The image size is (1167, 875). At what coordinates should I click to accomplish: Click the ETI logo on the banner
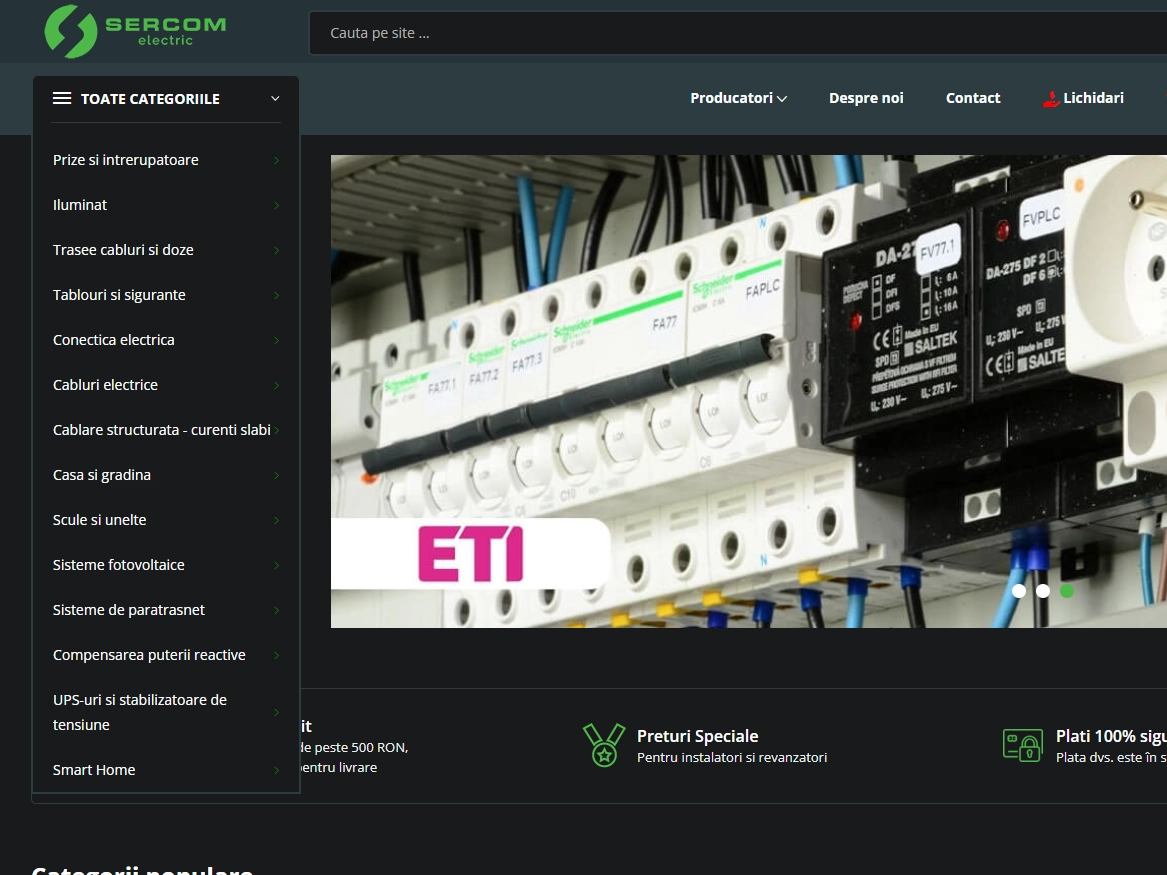tap(470, 551)
